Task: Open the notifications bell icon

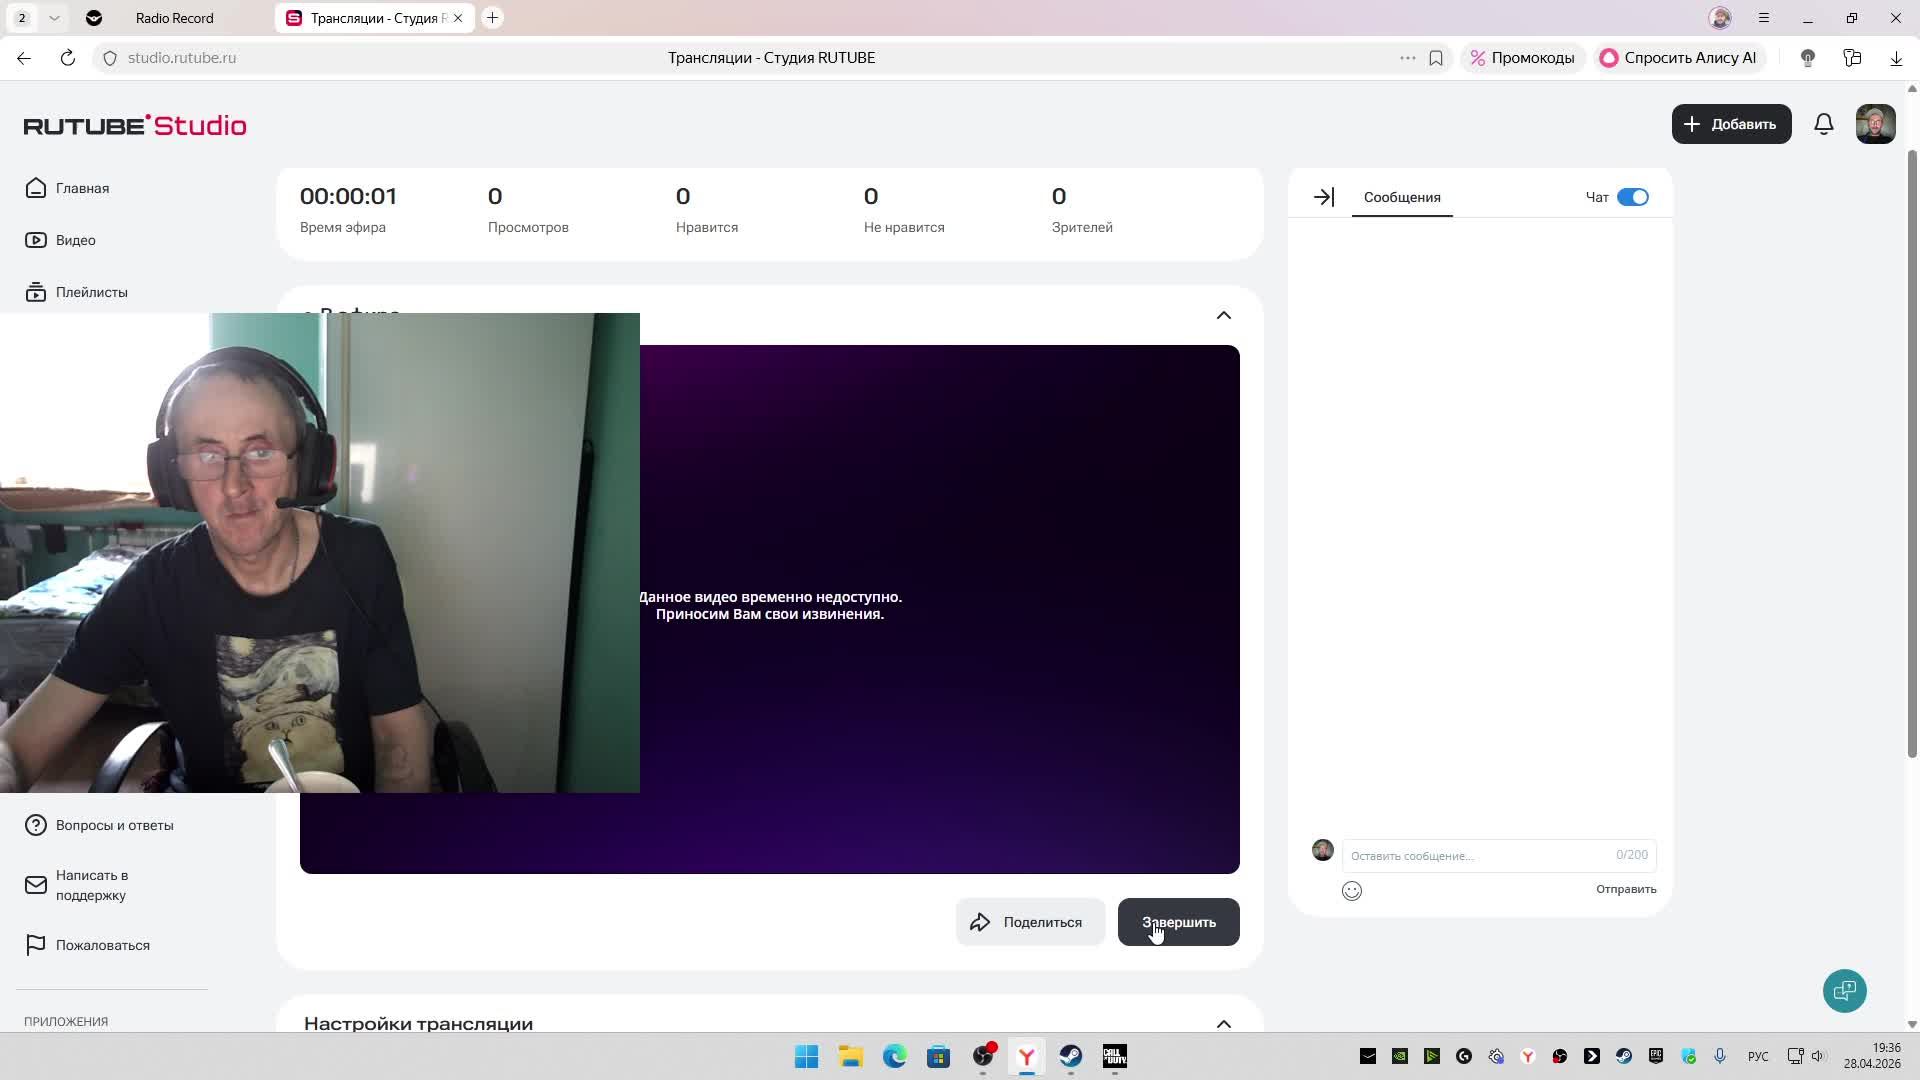Action: point(1823,124)
